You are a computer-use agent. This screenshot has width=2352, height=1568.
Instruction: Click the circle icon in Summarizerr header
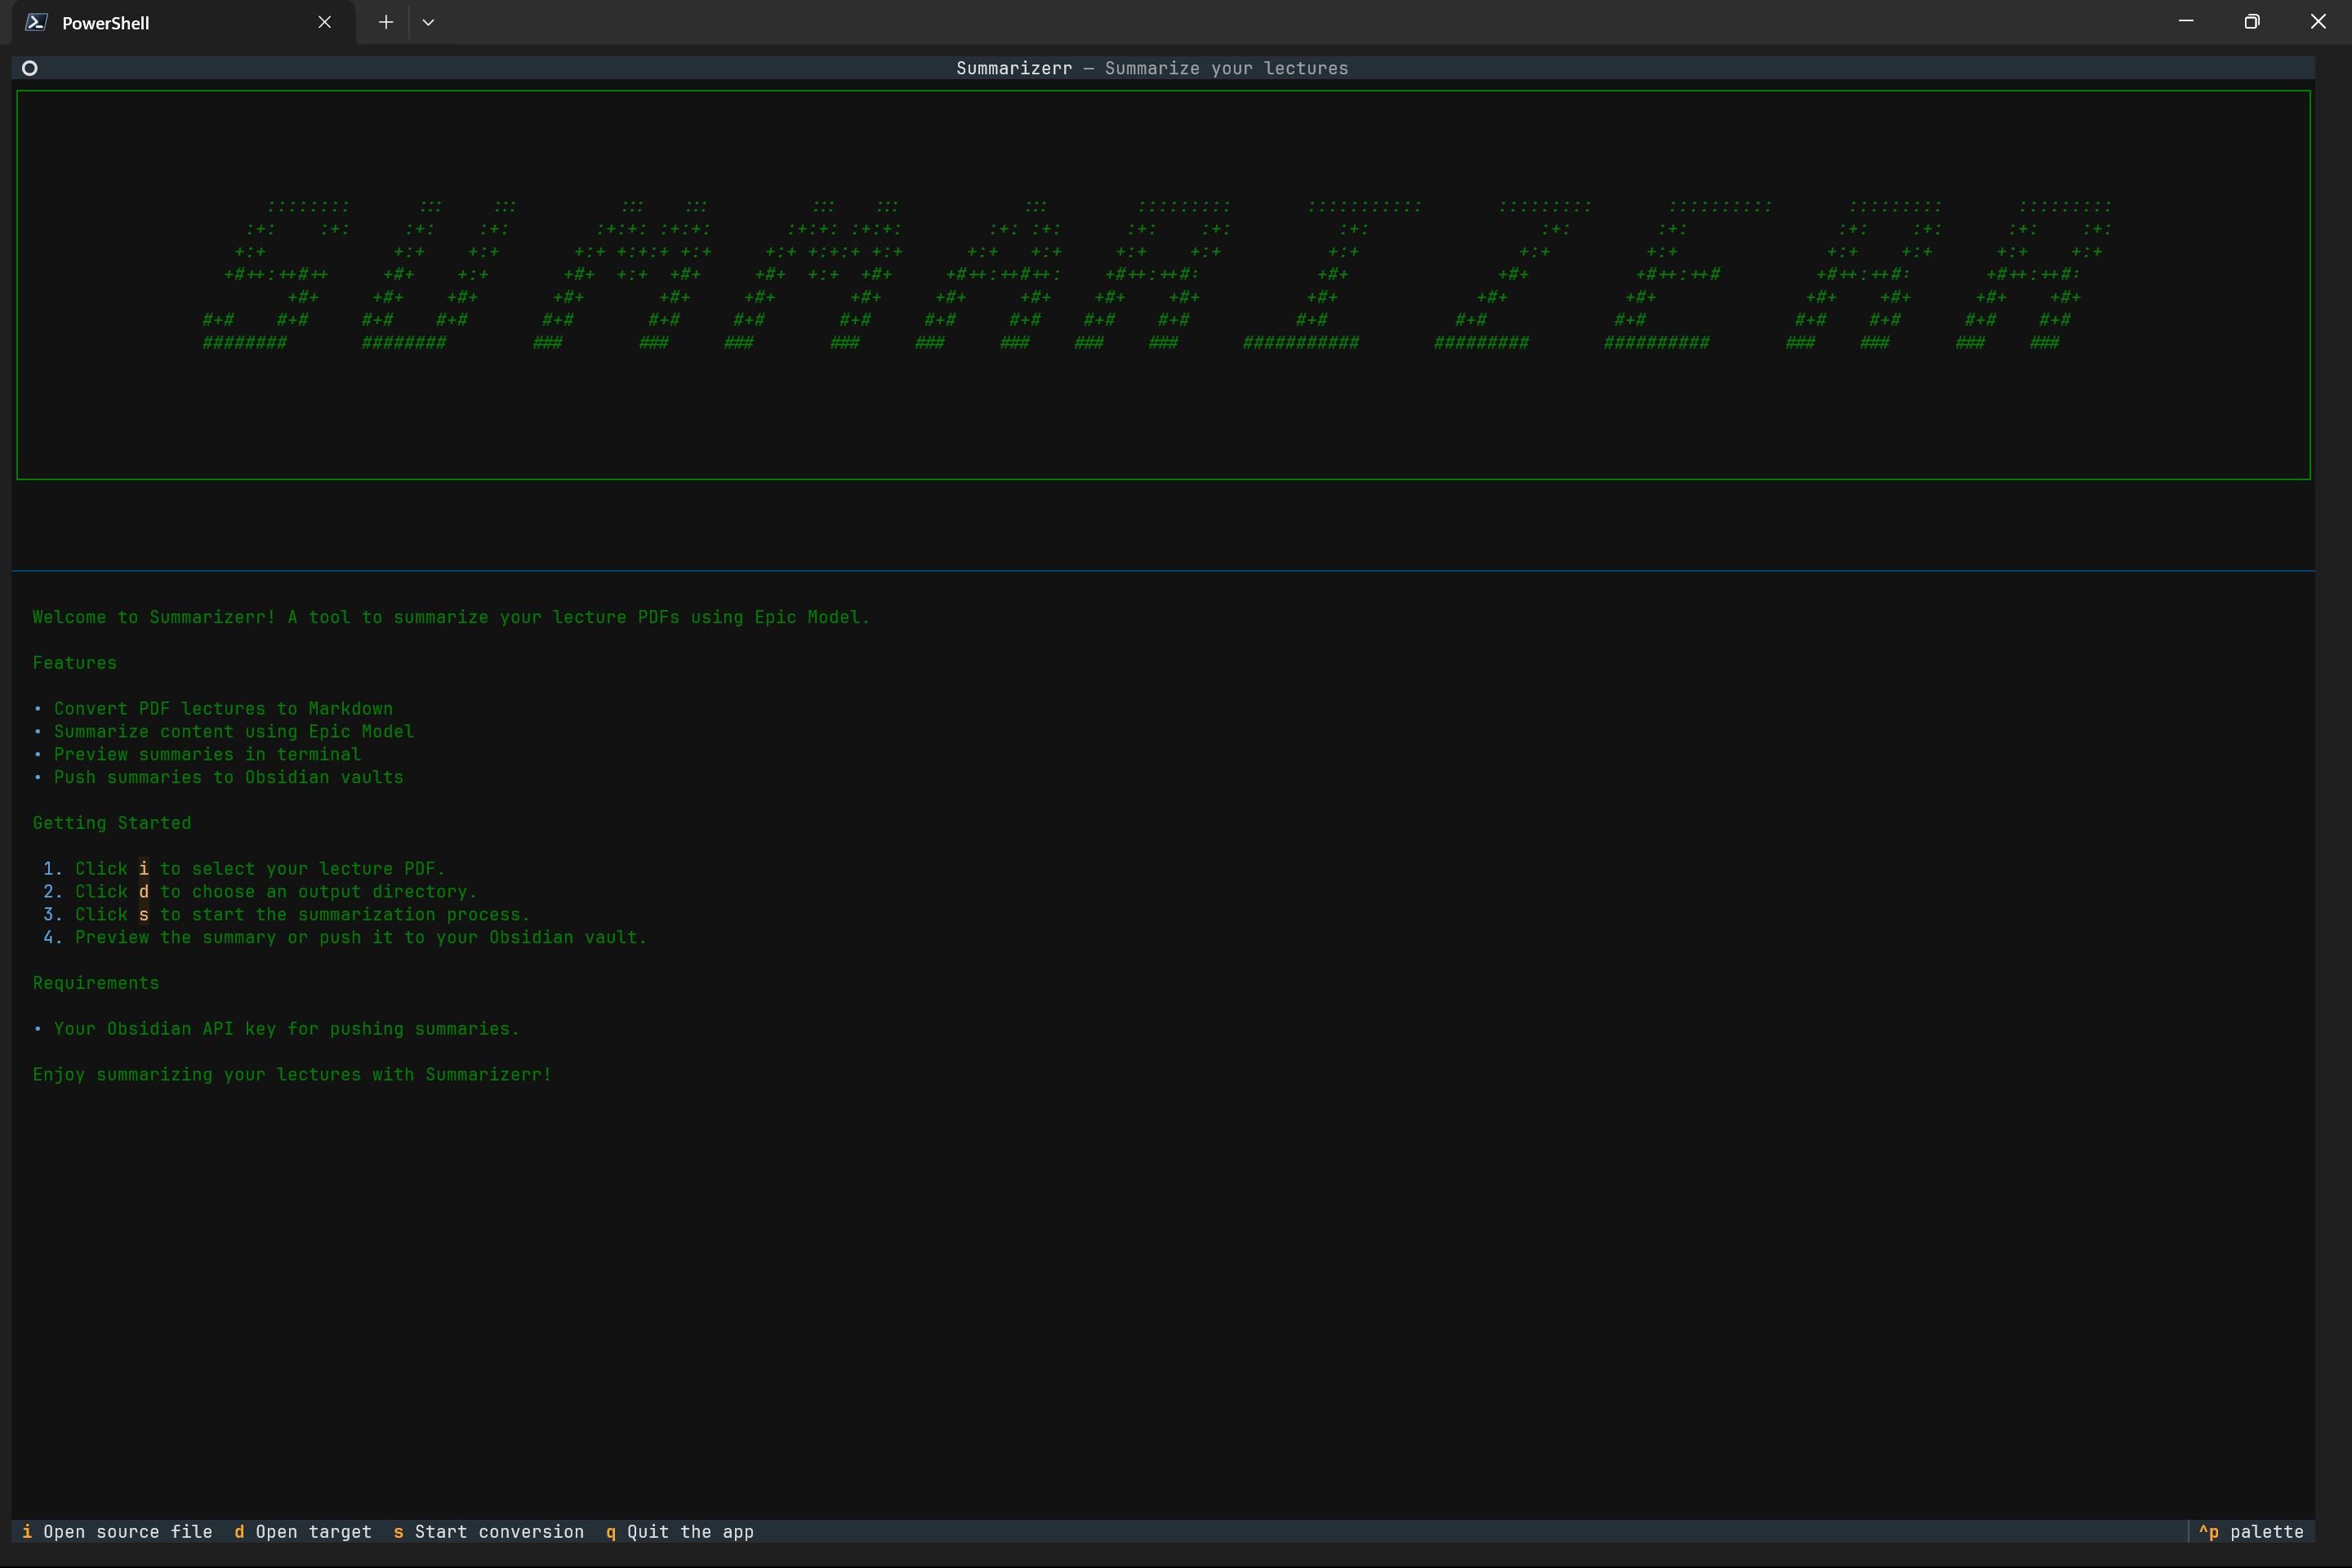(30, 68)
